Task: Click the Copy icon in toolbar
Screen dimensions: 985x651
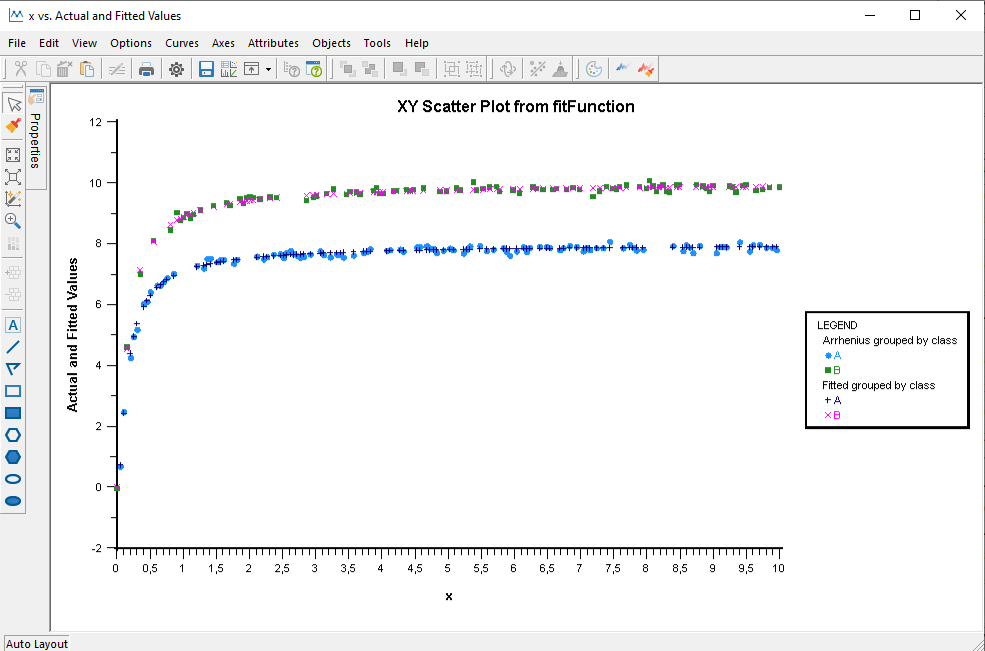Action: tap(43, 69)
